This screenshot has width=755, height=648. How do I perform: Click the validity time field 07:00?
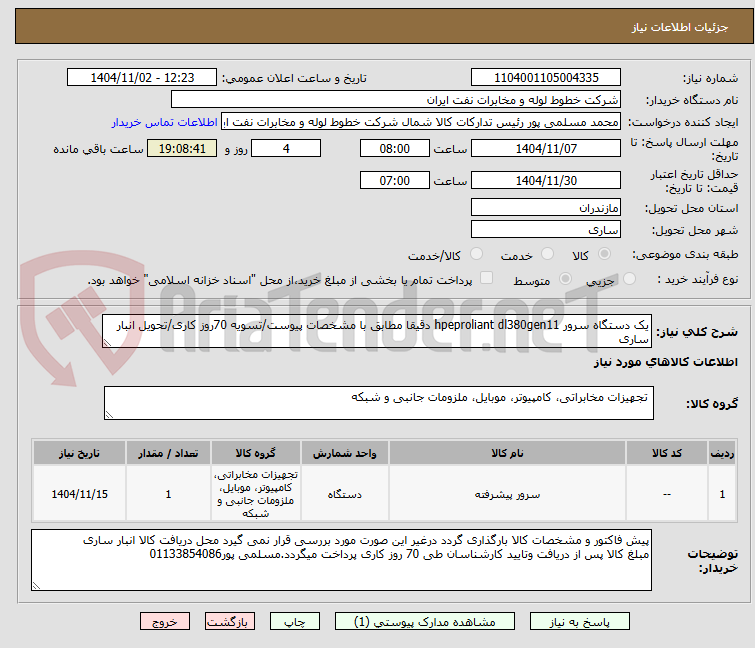tap(395, 181)
